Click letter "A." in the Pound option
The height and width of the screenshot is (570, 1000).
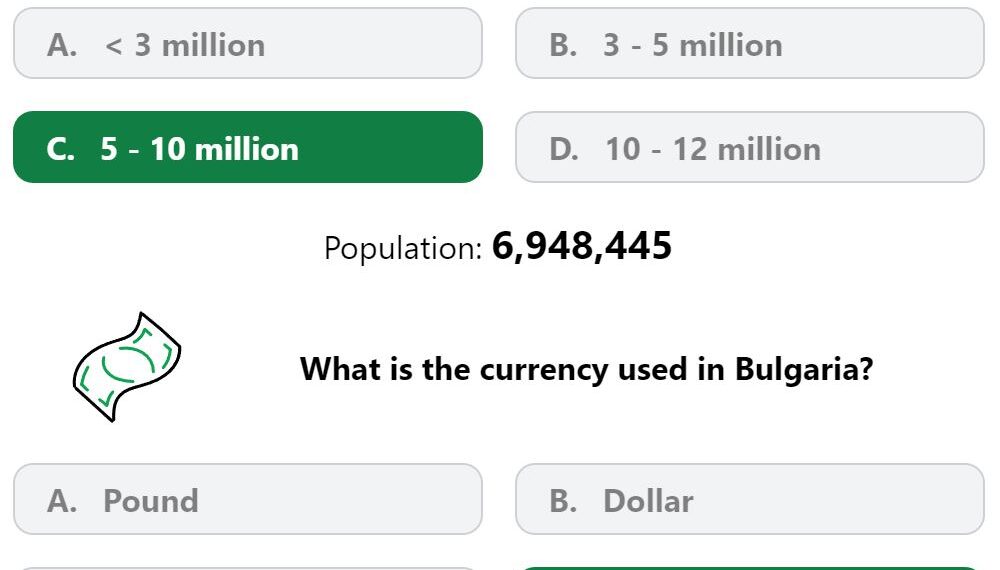(x=62, y=501)
